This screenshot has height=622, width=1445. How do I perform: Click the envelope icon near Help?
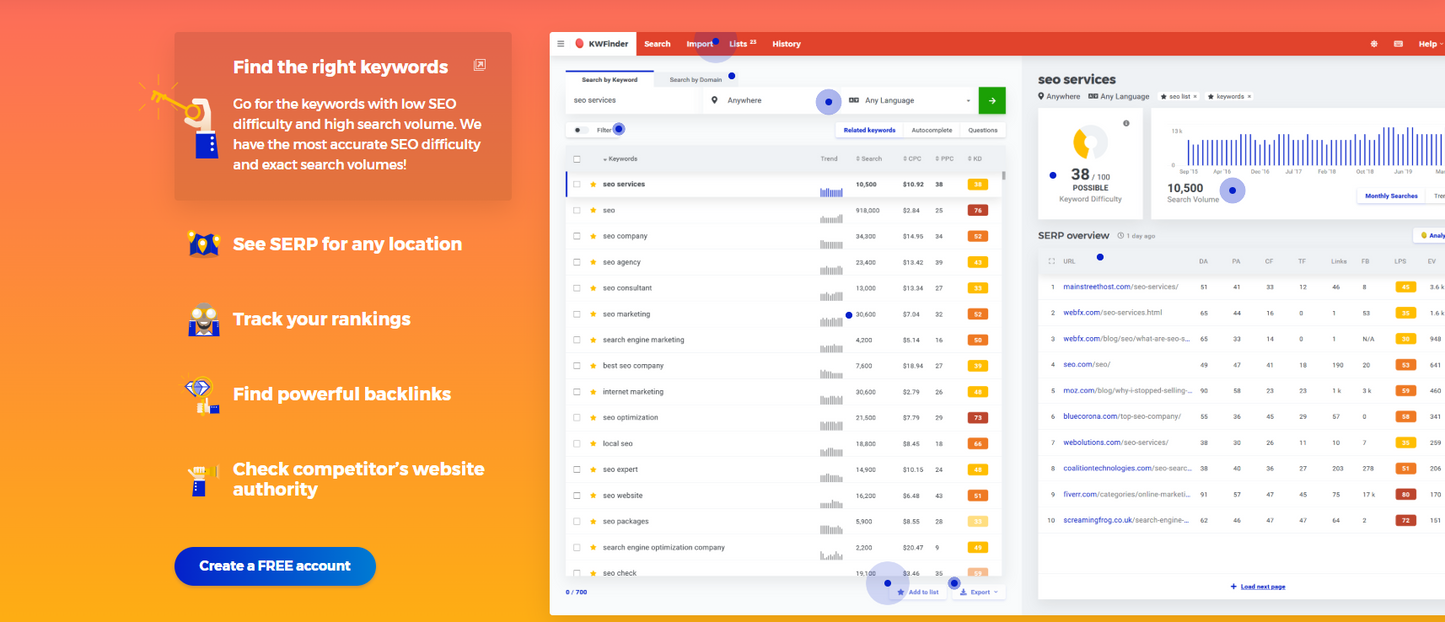1398,43
